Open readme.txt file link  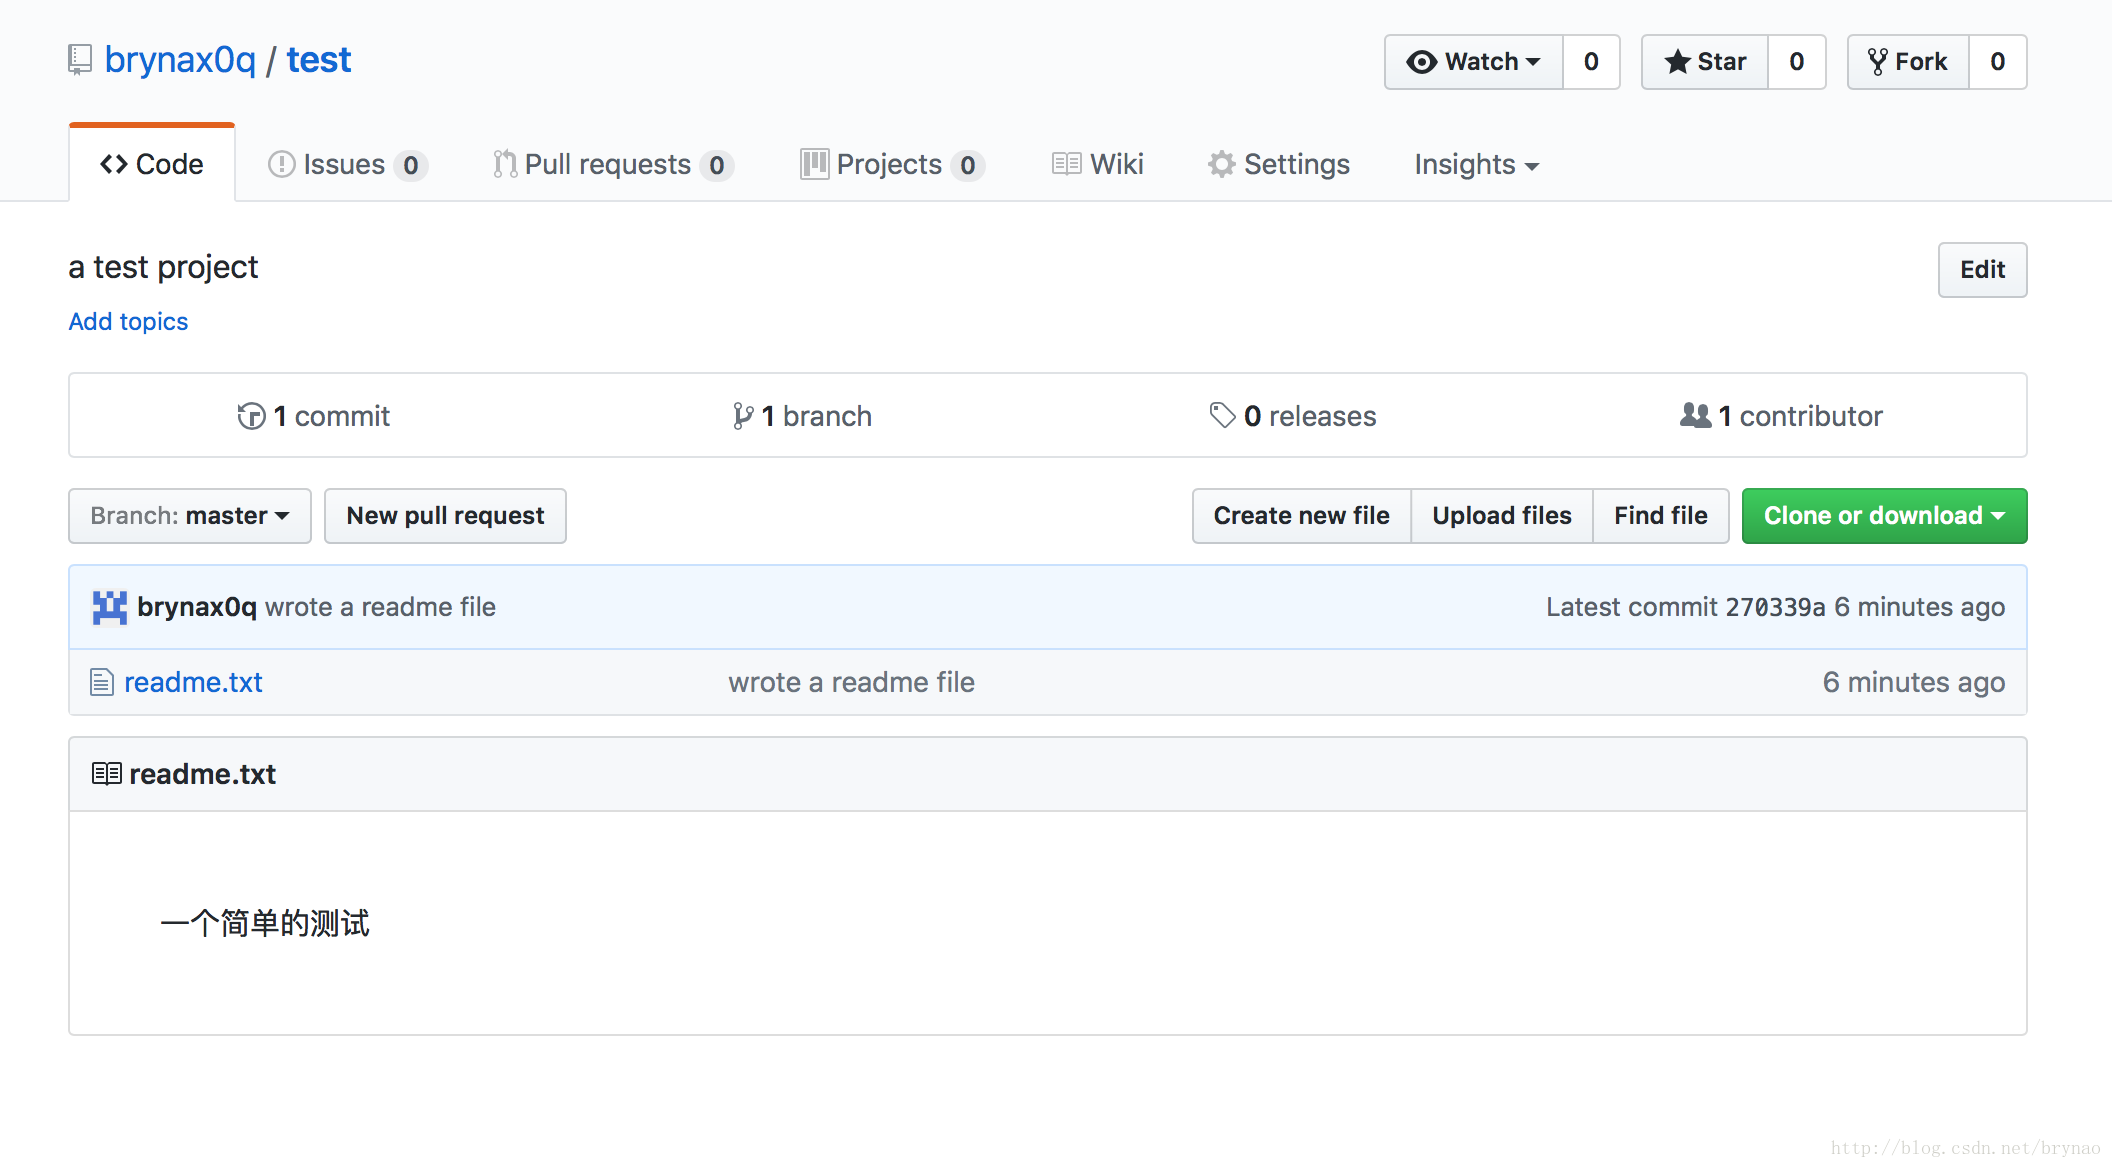[193, 682]
